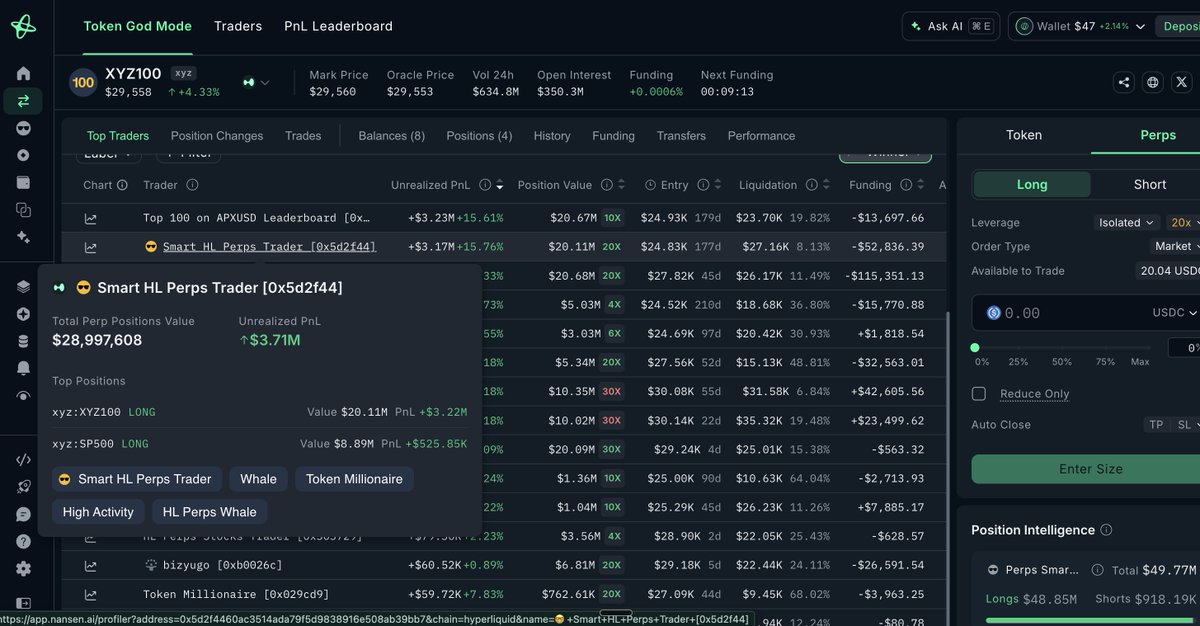Open the rocket sidebar icon
This screenshot has width=1200, height=626.
pyautogui.click(x=23, y=487)
